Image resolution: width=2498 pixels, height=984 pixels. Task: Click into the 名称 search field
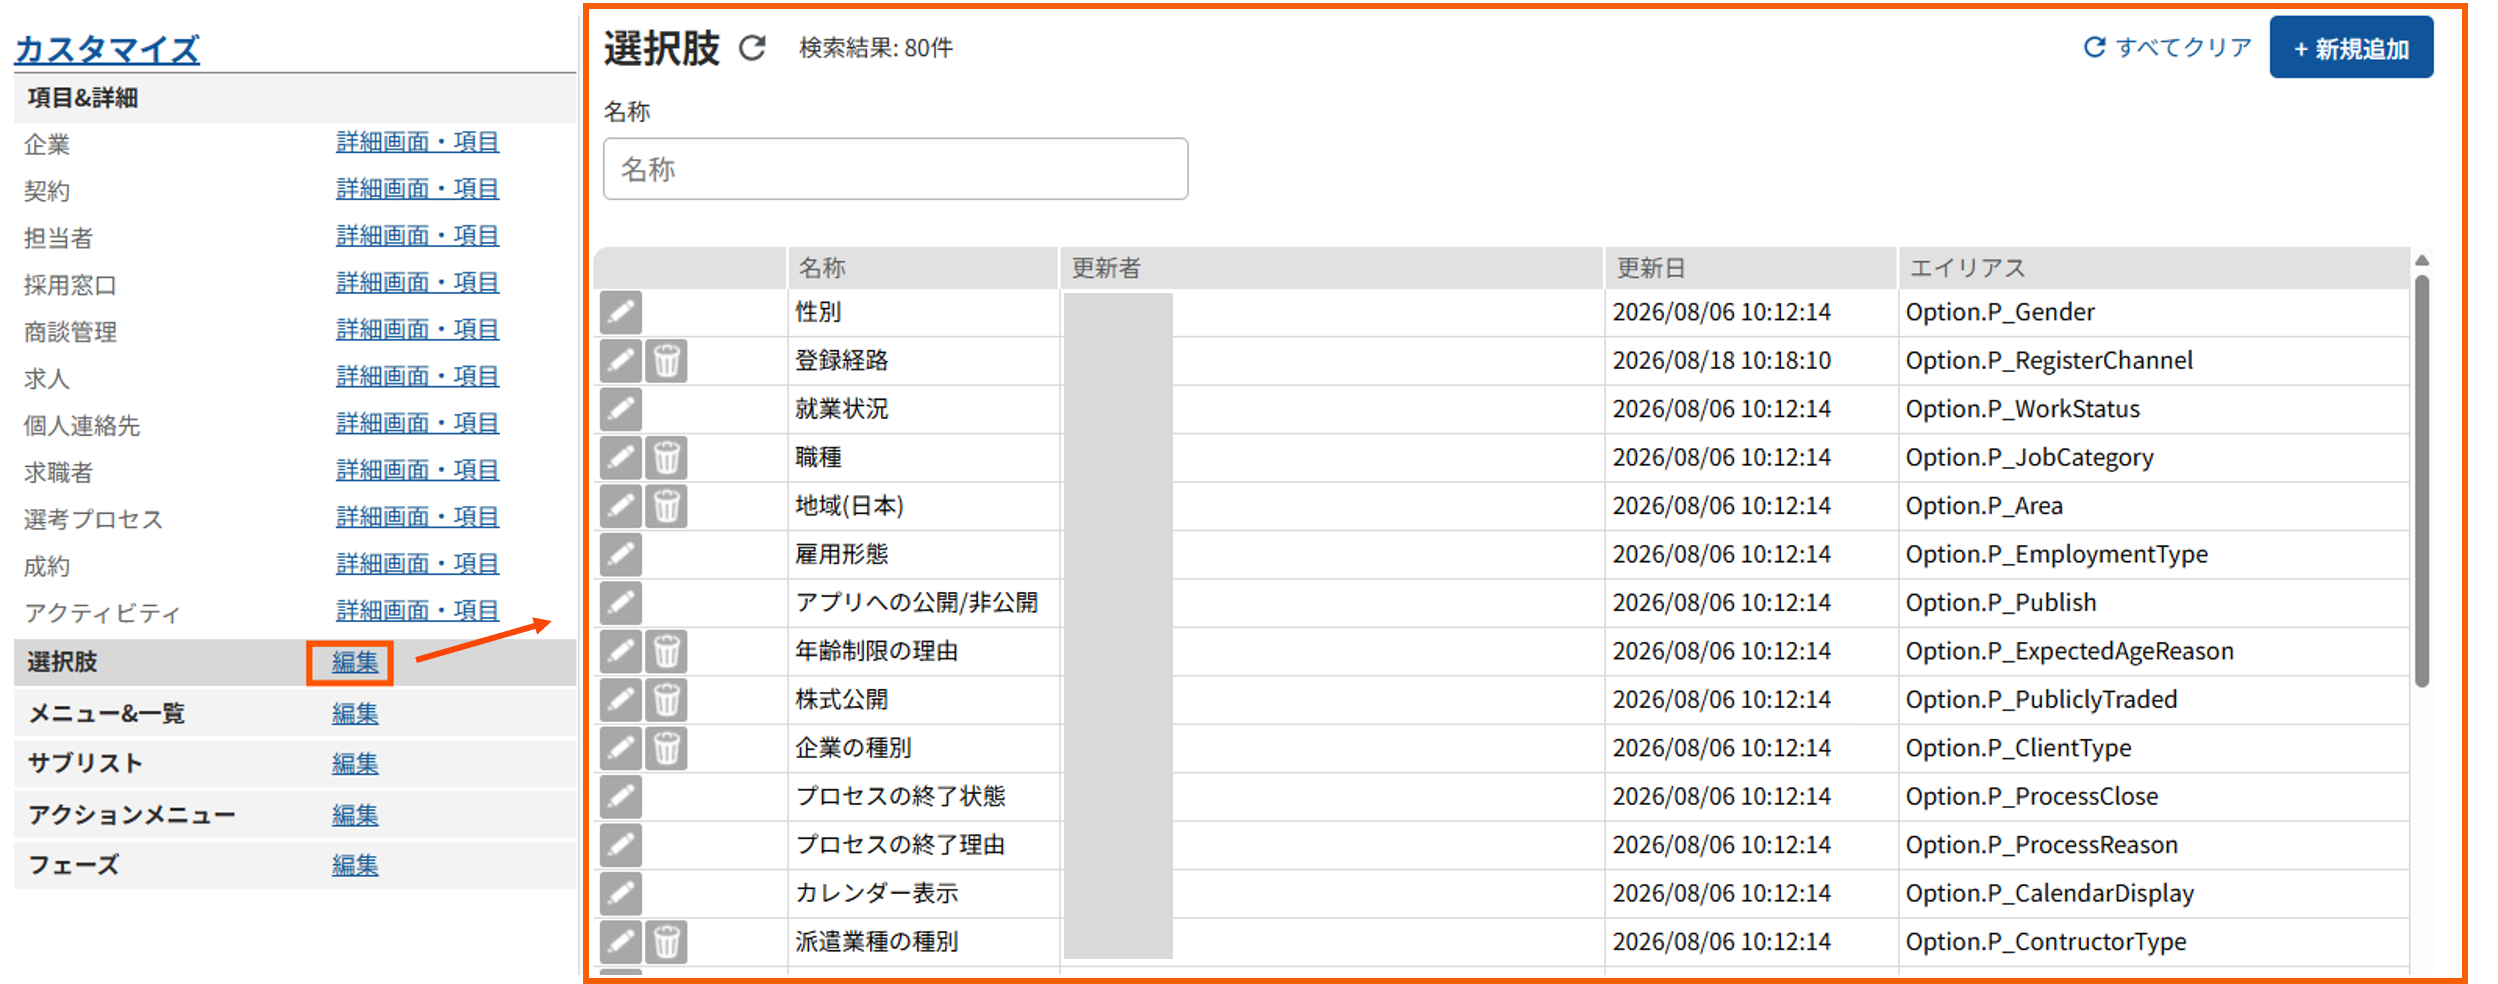(x=895, y=169)
